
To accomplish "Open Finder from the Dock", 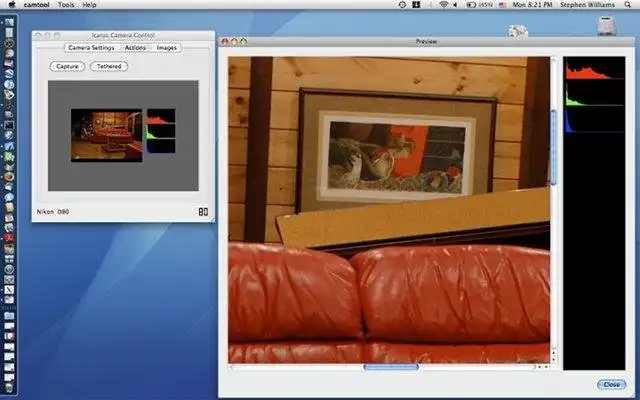I will (x=9, y=22).
